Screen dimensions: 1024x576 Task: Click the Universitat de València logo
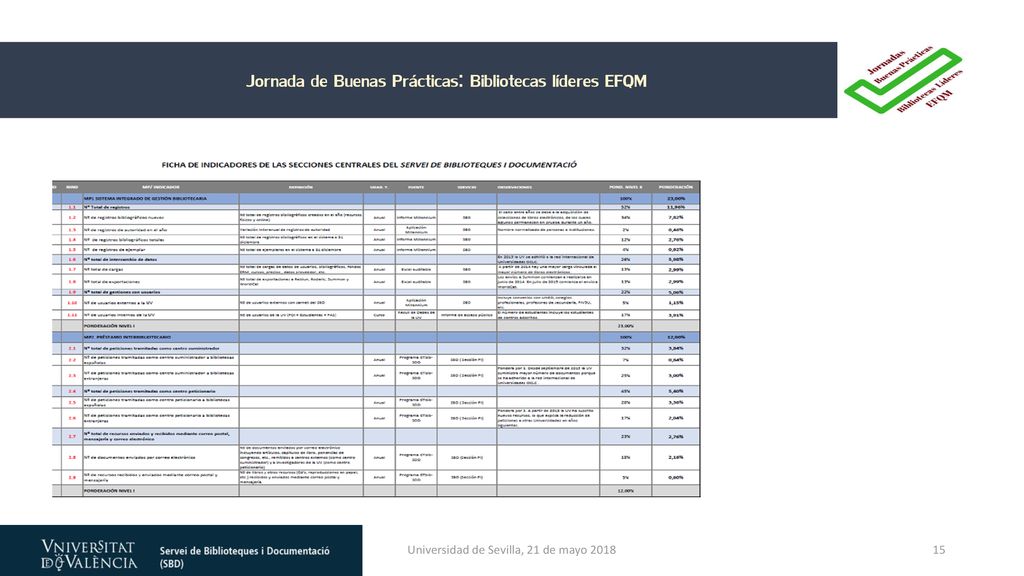click(89, 554)
